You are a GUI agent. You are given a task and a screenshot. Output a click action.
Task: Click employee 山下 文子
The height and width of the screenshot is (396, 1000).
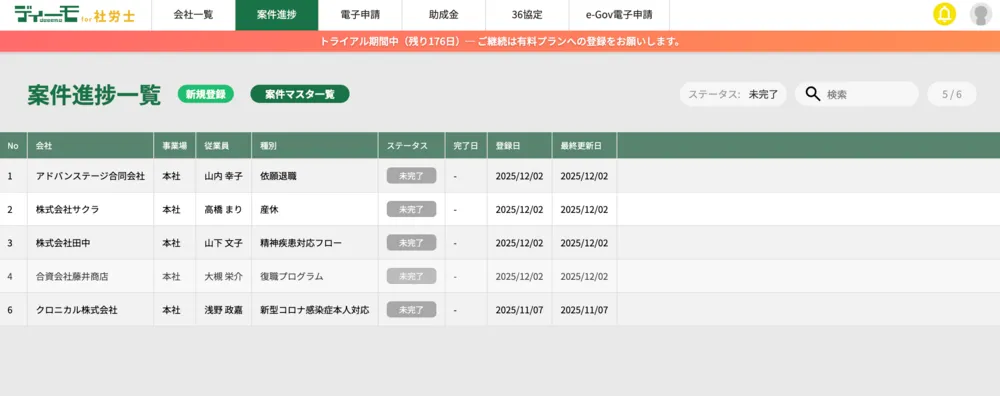click(x=223, y=243)
